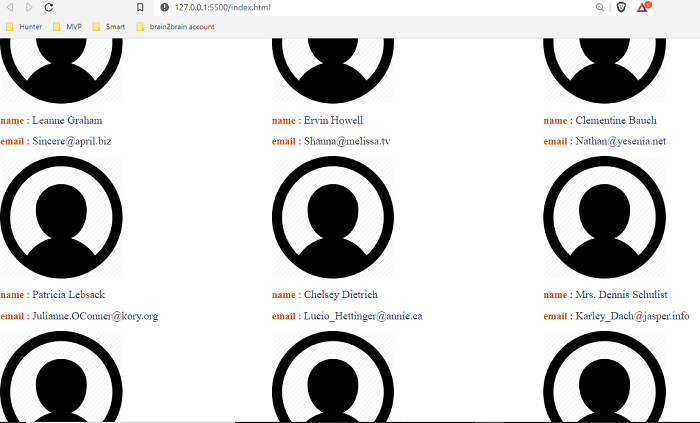
Task: Go back with the browser back arrow
Action: click(9, 7)
